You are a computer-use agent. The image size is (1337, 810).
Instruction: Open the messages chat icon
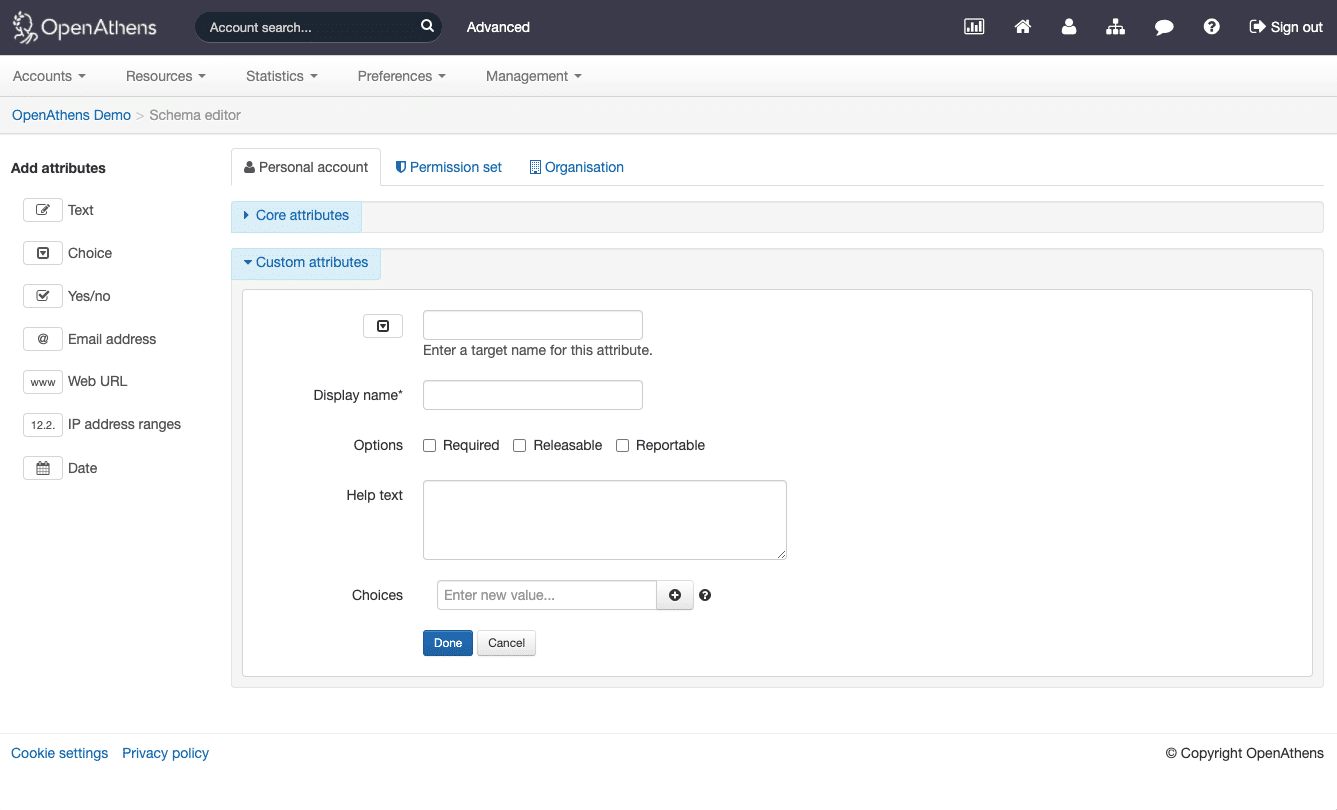pyautogui.click(x=1163, y=26)
